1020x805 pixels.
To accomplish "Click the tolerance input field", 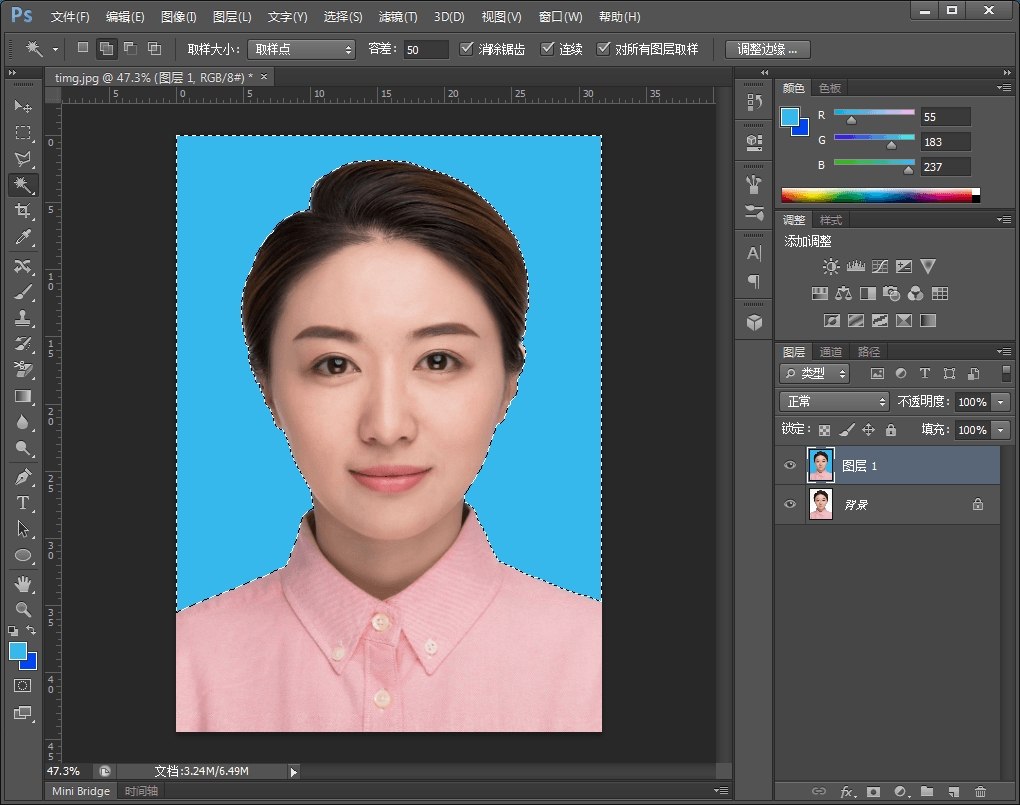I will [x=426, y=49].
